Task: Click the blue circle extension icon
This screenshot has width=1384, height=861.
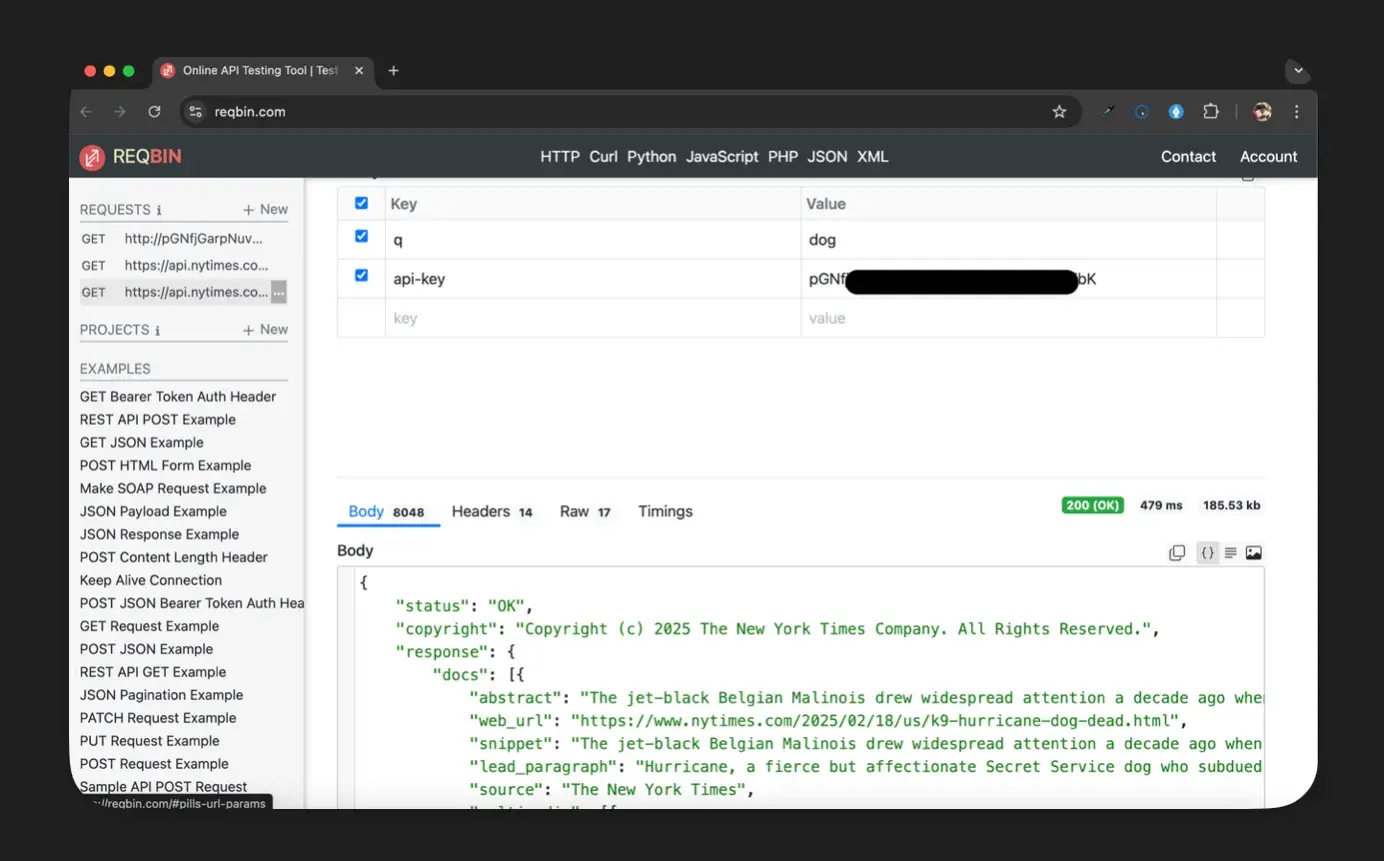Action: 1141,112
